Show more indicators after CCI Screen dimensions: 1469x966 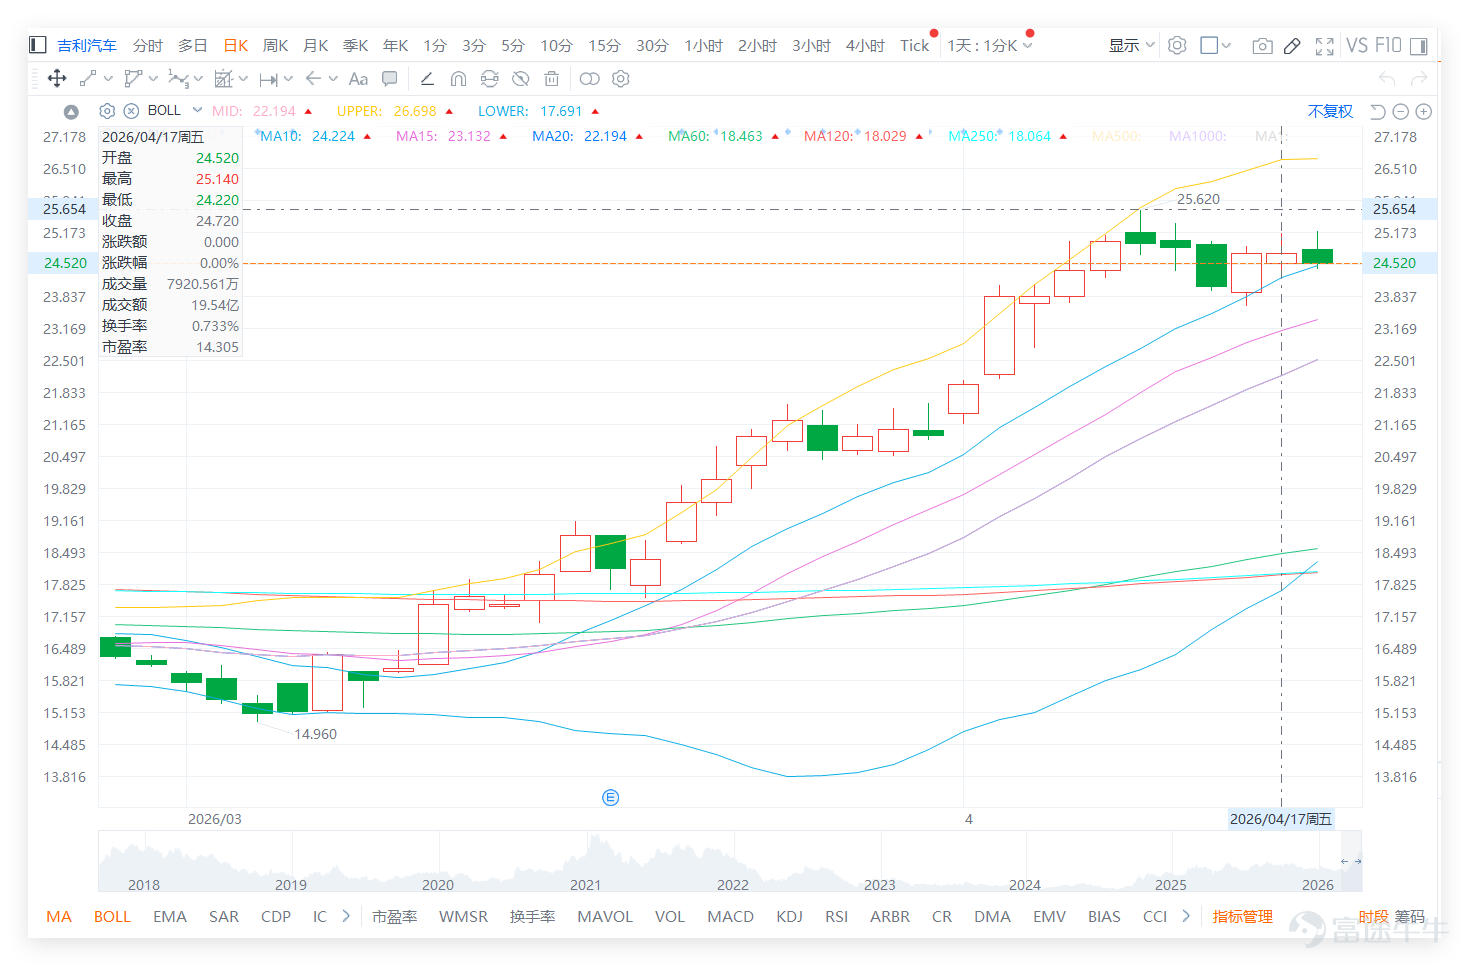point(1186,915)
